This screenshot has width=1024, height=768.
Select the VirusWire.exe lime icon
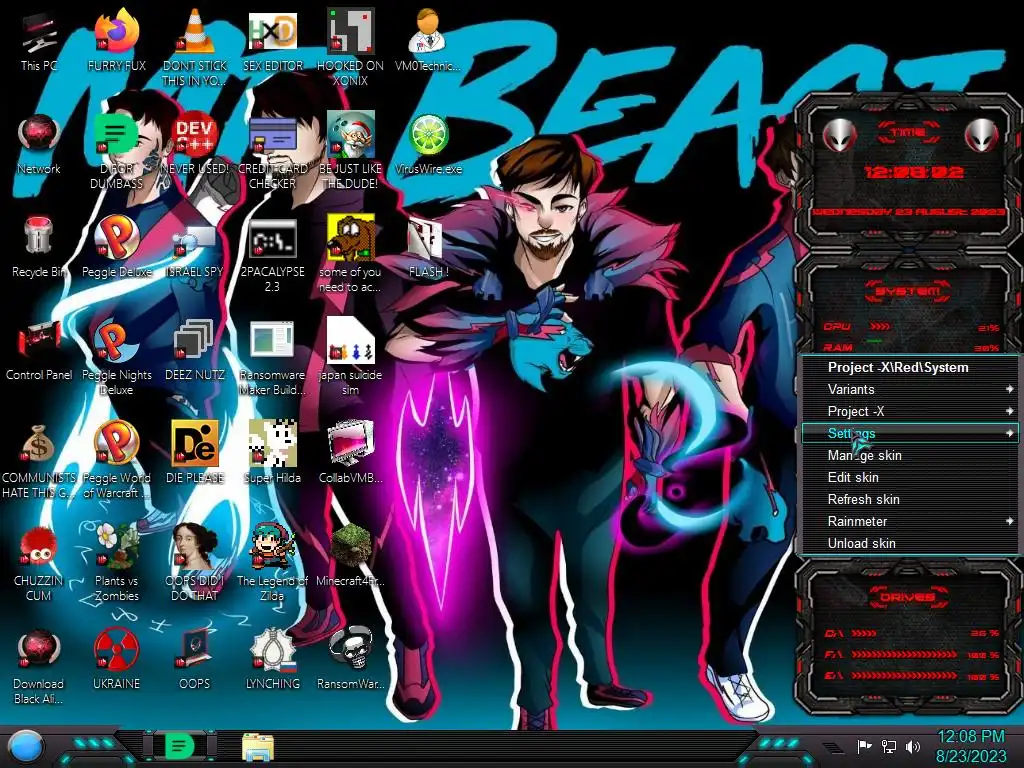428,136
